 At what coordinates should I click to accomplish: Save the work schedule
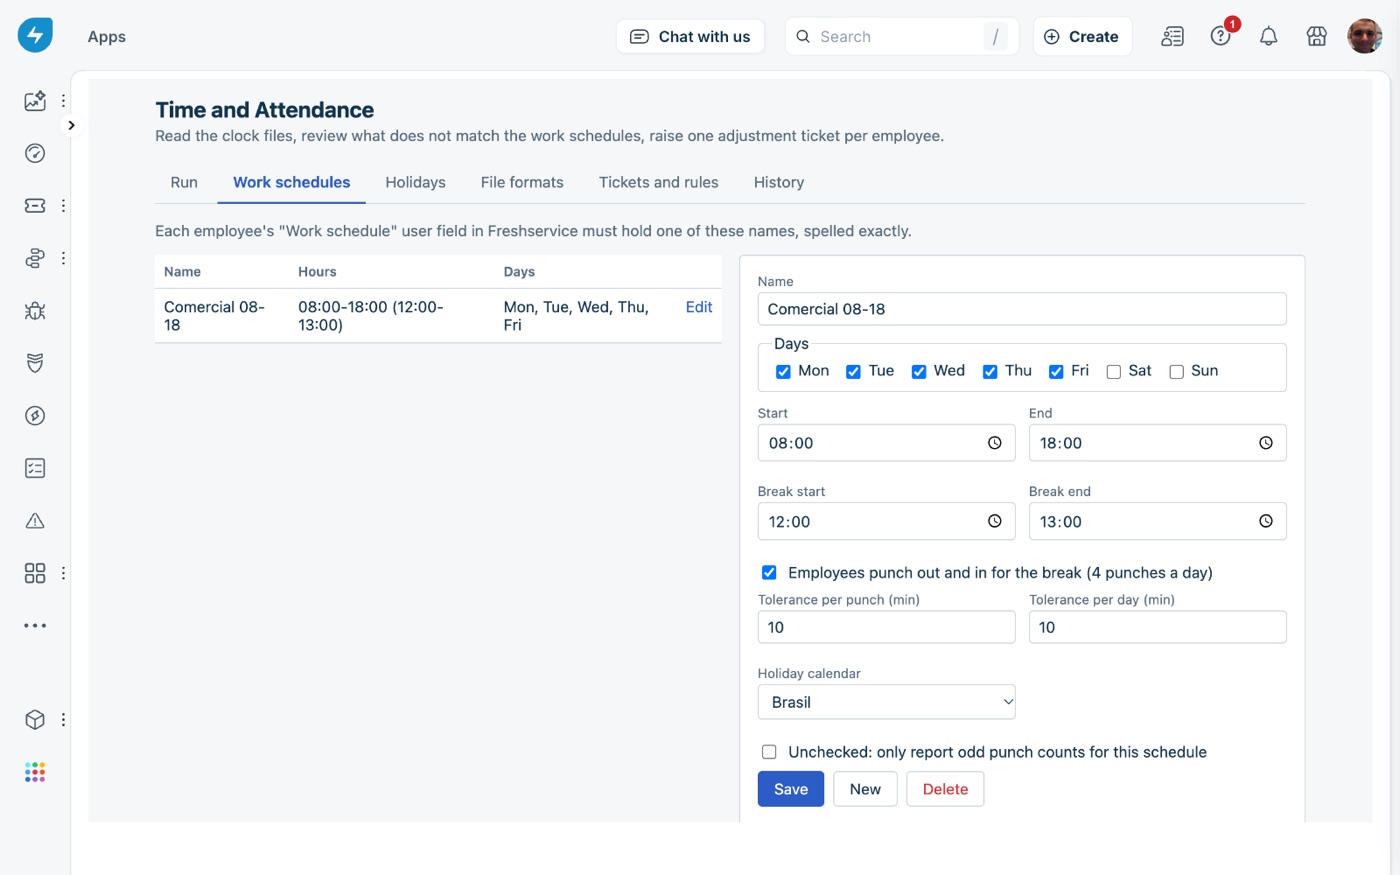[790, 789]
